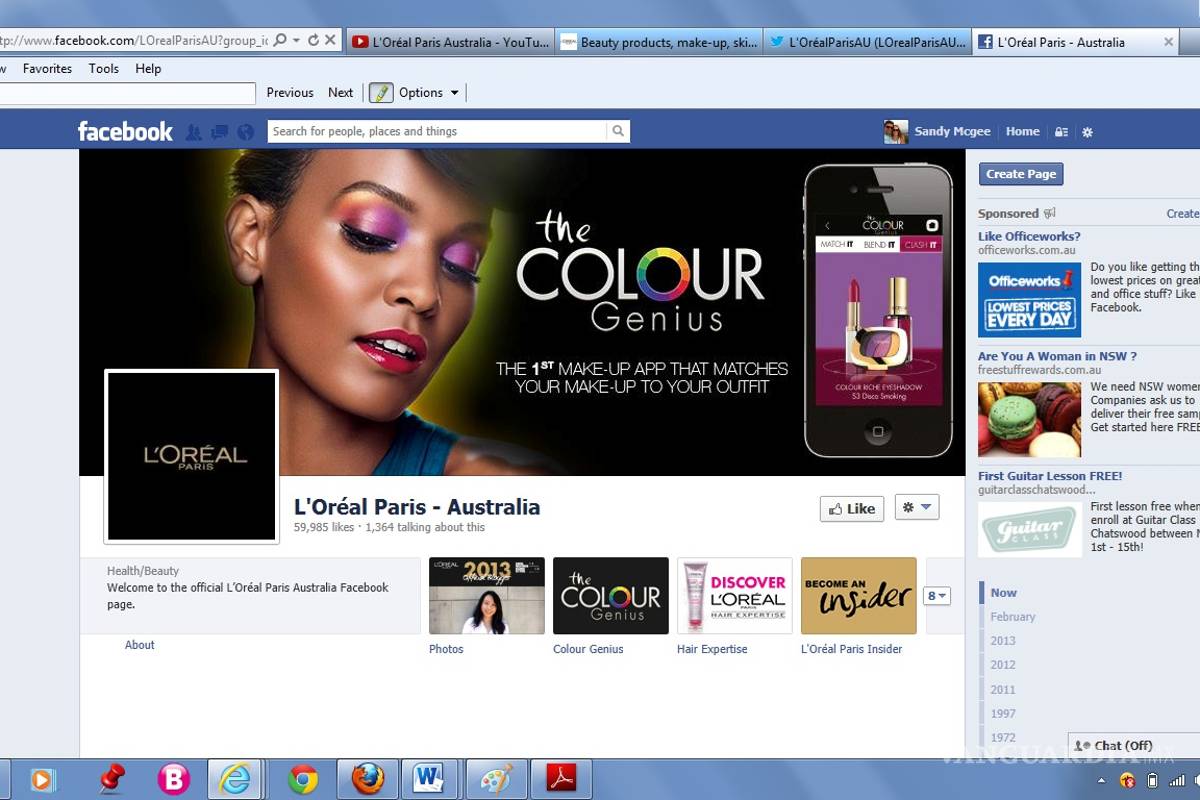The width and height of the screenshot is (1200, 800).
Task: Open the Facebook messages icon
Action: (218, 131)
